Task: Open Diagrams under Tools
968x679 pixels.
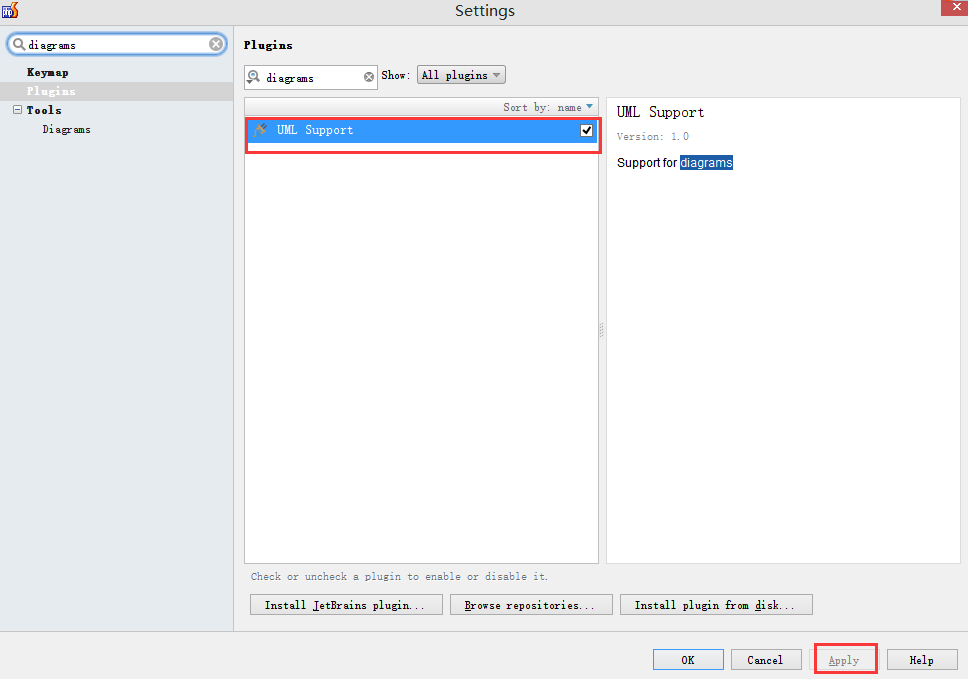Action: (x=67, y=130)
